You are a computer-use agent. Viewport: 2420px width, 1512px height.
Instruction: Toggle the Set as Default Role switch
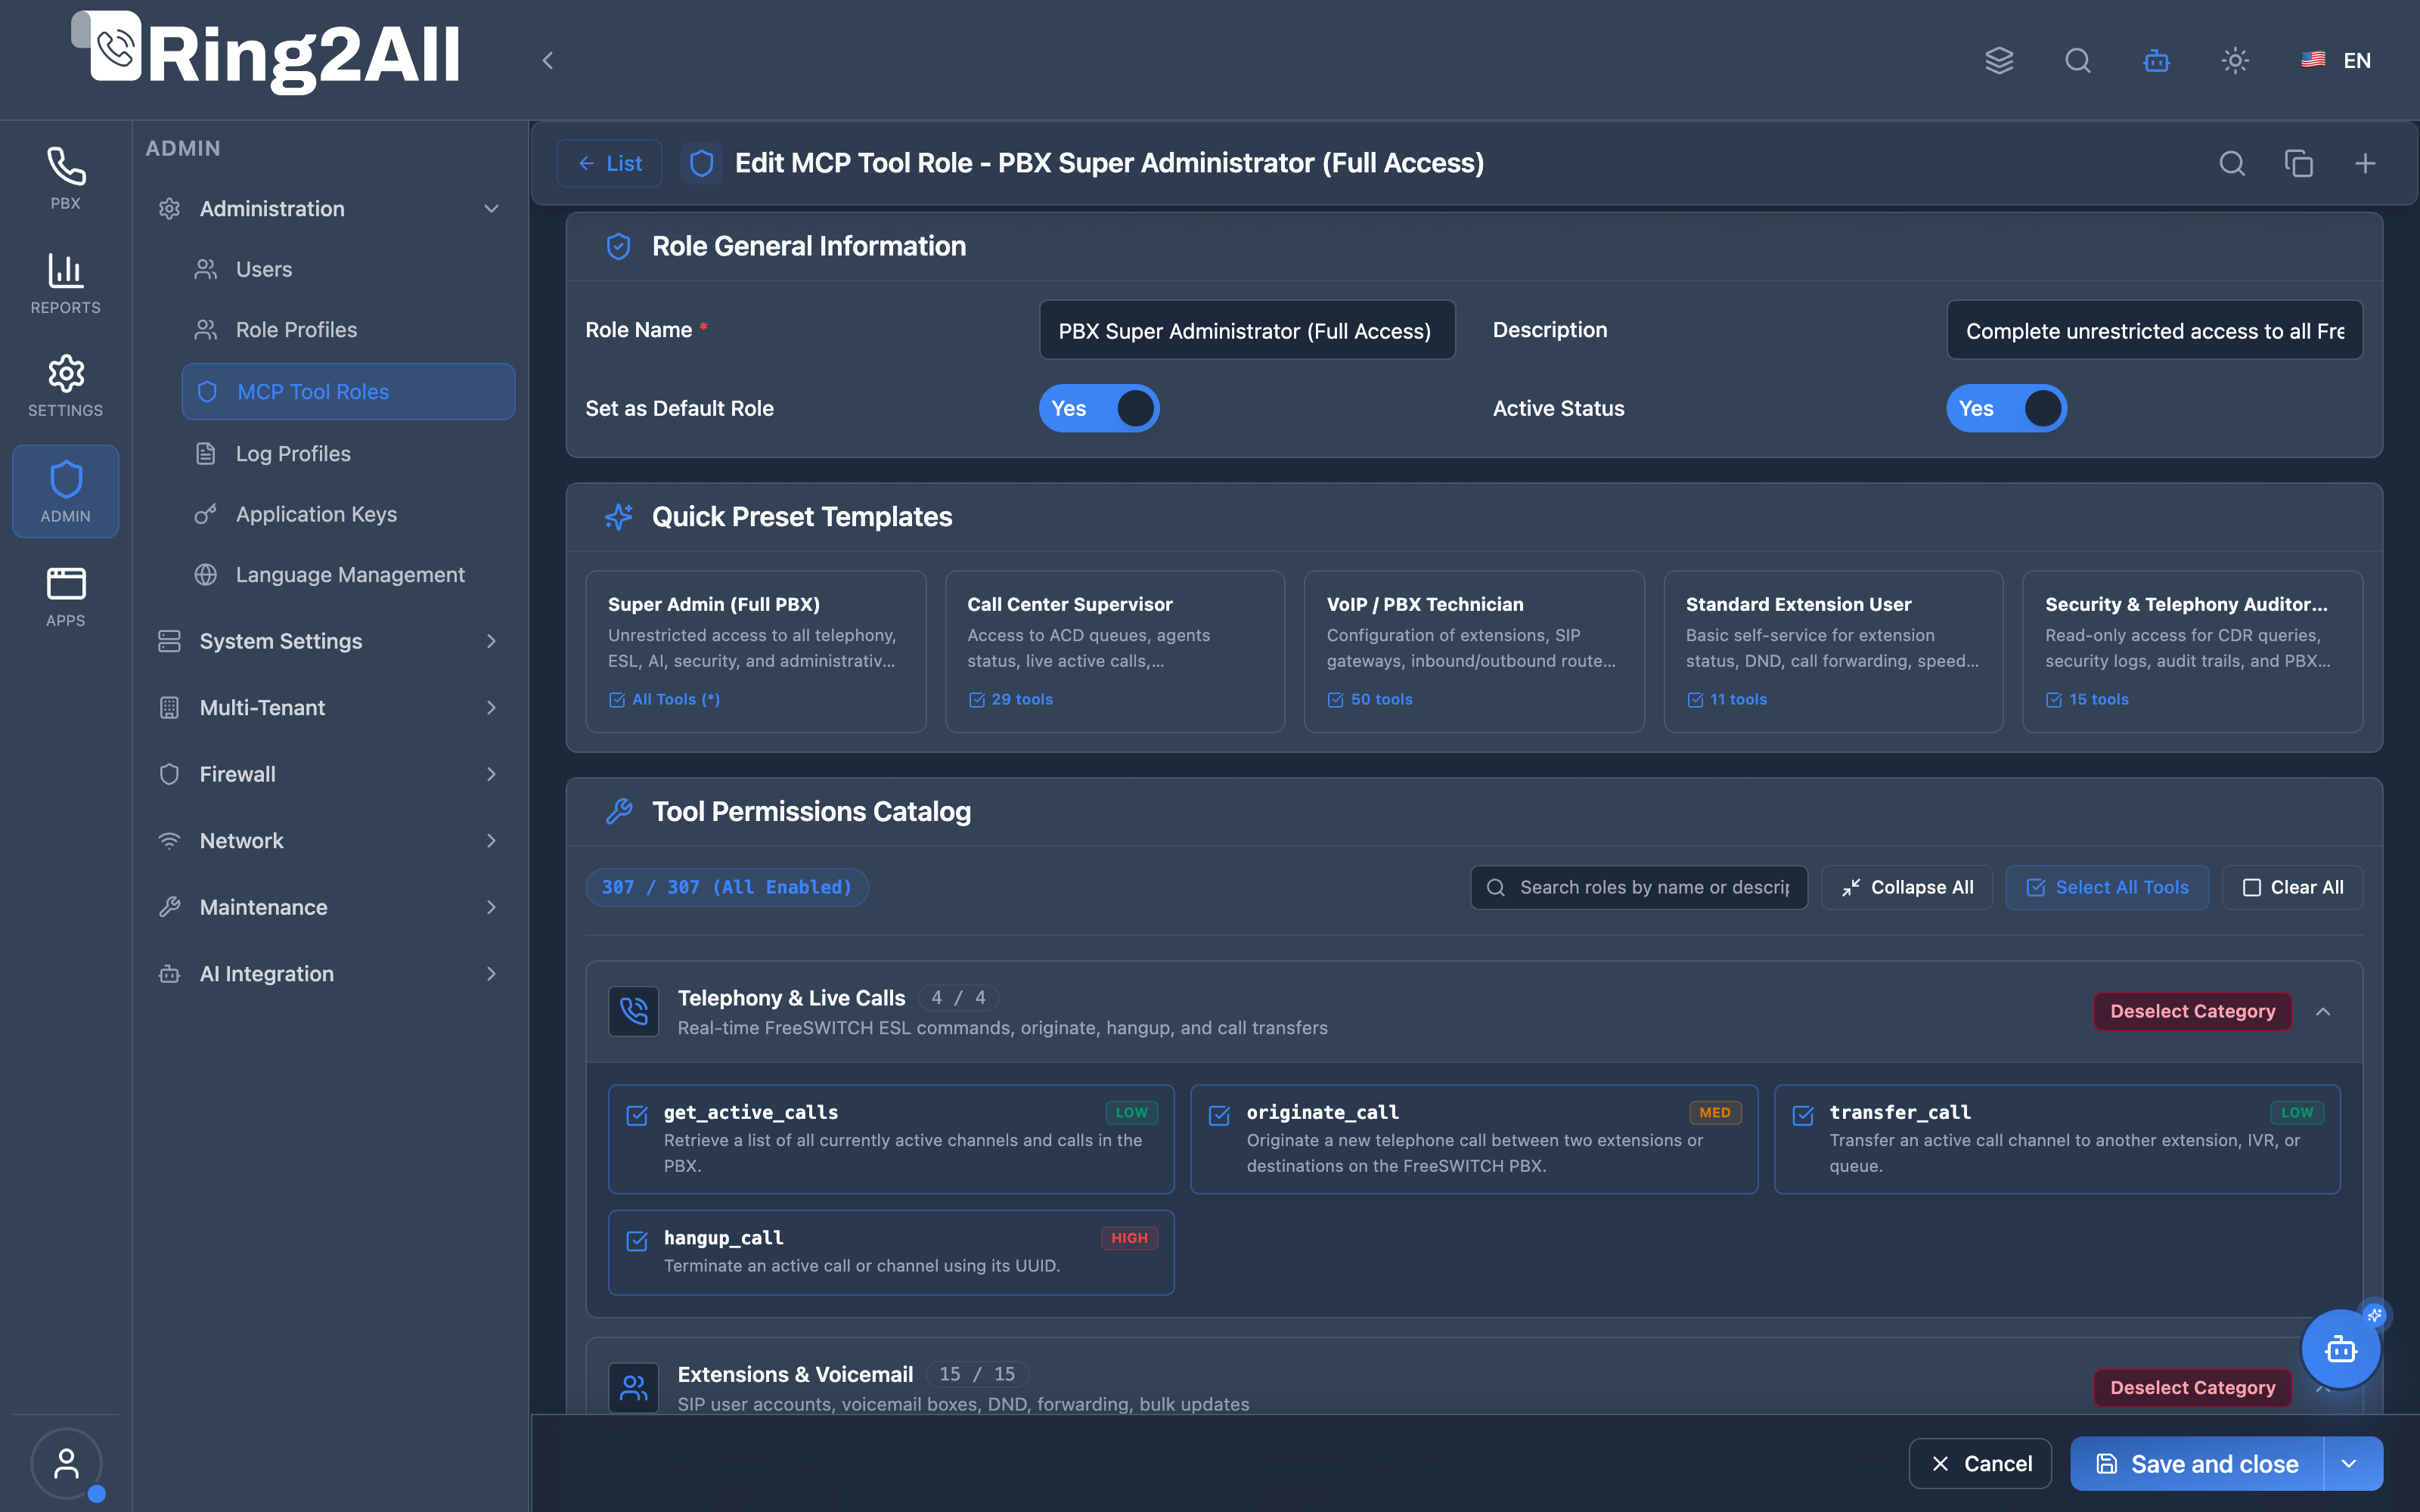[1099, 408]
